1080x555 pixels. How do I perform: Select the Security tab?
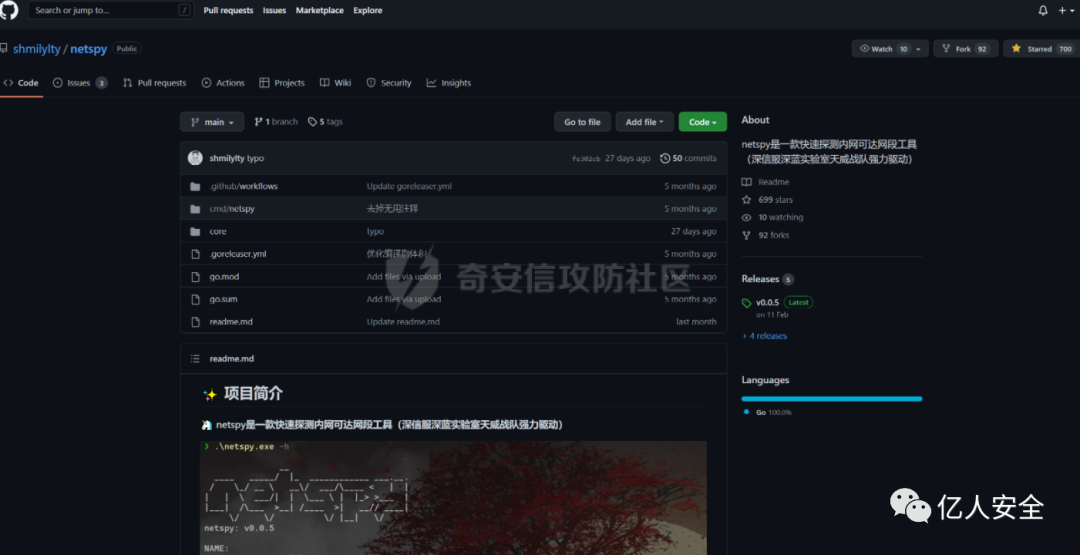coord(388,83)
